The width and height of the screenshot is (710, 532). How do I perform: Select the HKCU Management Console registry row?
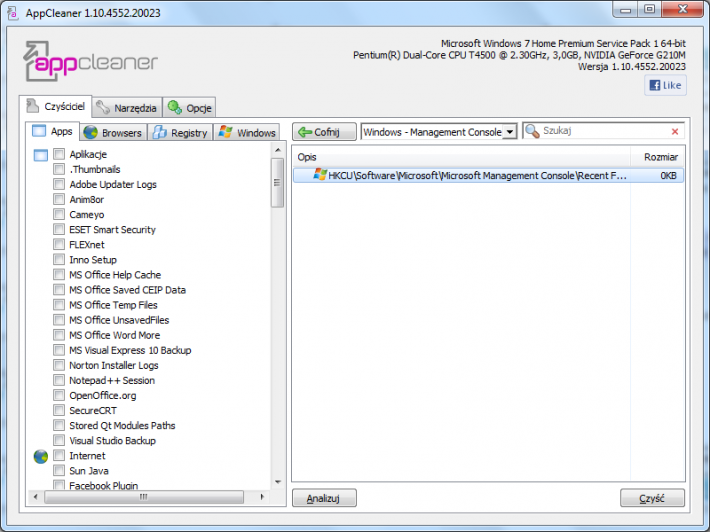point(488,175)
